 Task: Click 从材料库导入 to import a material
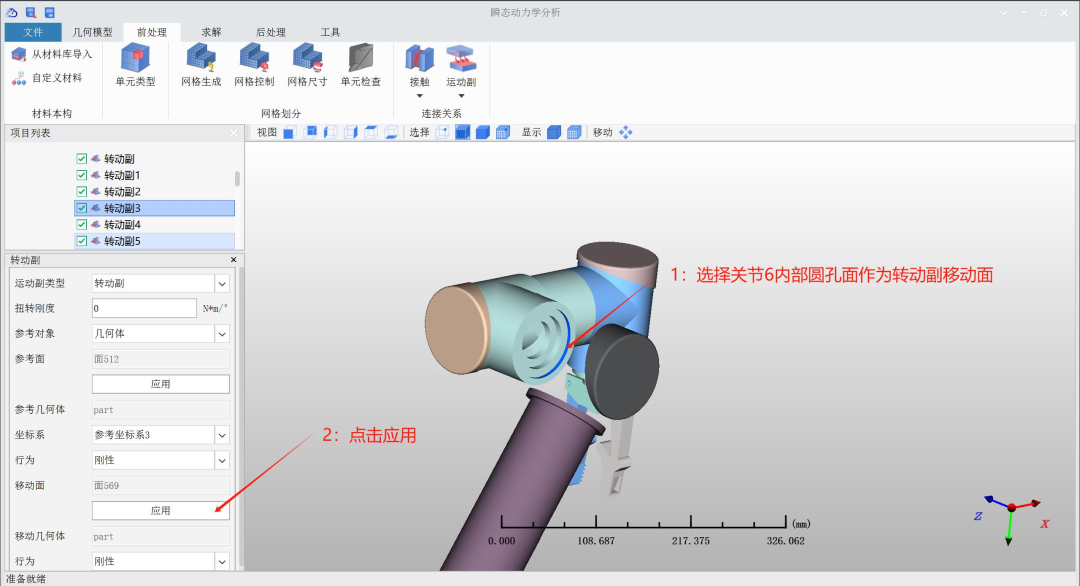(x=52, y=54)
